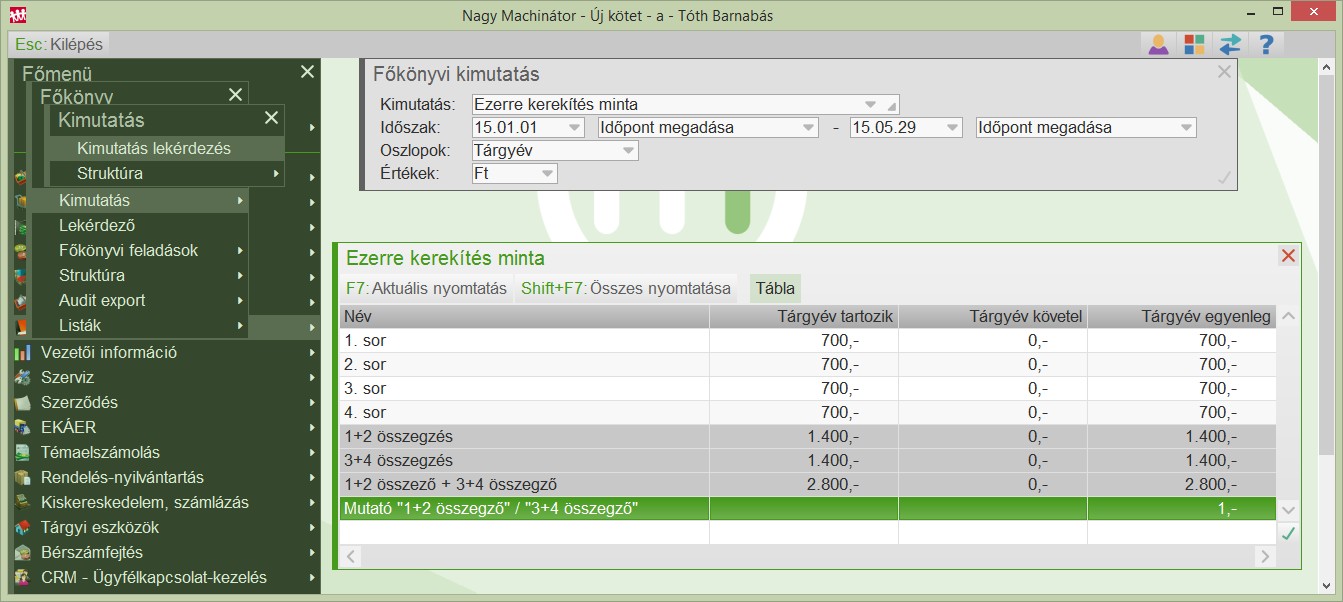
Task: Click the Tárgyi eszközök menu icon
Action: tap(22, 527)
